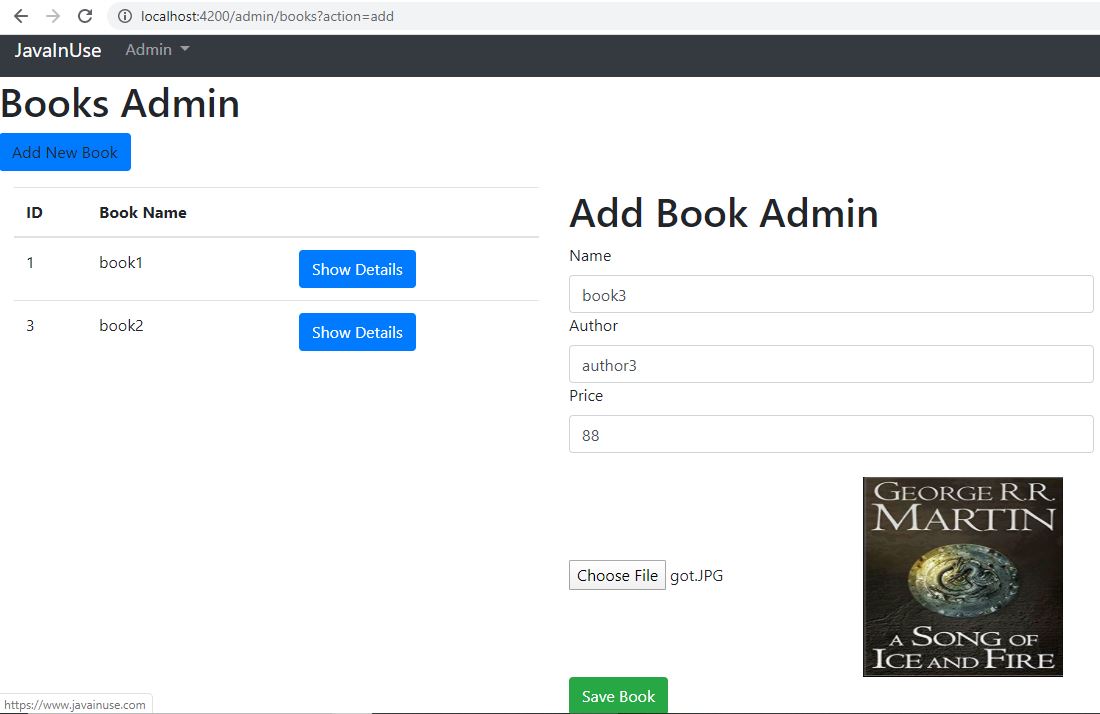Click the 'got.JPG' file name text
Viewport: 1100px width, 714px height.
point(696,576)
